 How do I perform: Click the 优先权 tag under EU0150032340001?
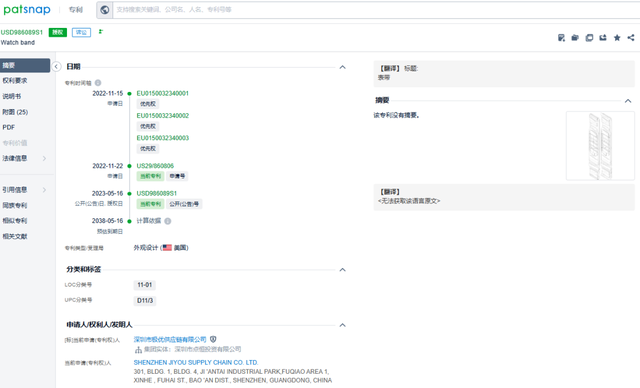[148, 104]
